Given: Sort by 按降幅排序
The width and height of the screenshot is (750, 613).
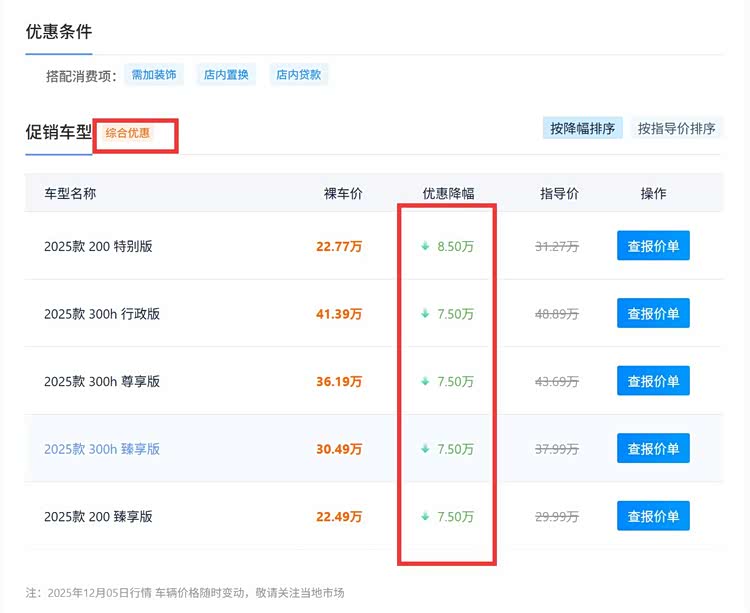Looking at the screenshot, I should tap(582, 128).
